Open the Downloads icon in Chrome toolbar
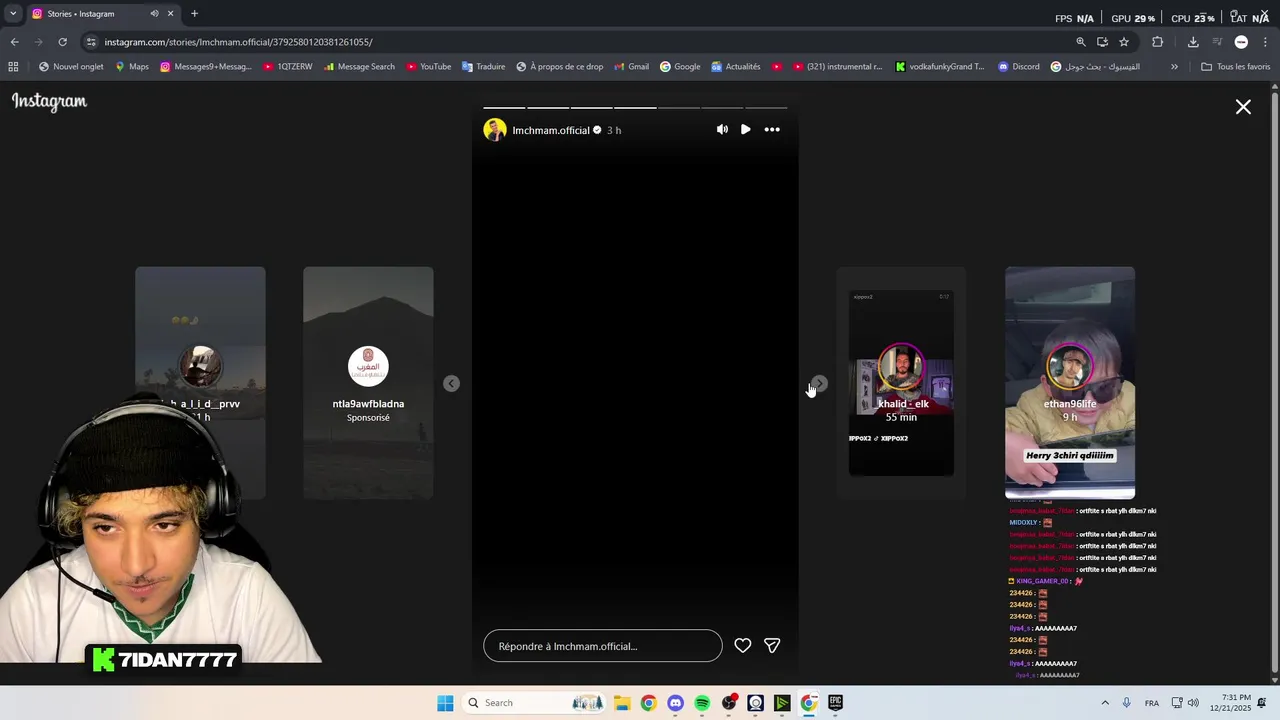Screen dimensions: 1280x720 (x=1193, y=42)
